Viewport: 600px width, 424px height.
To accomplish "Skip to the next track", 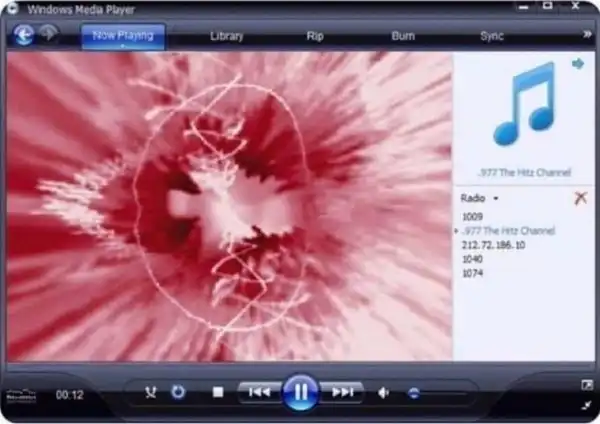I will [x=342, y=392].
